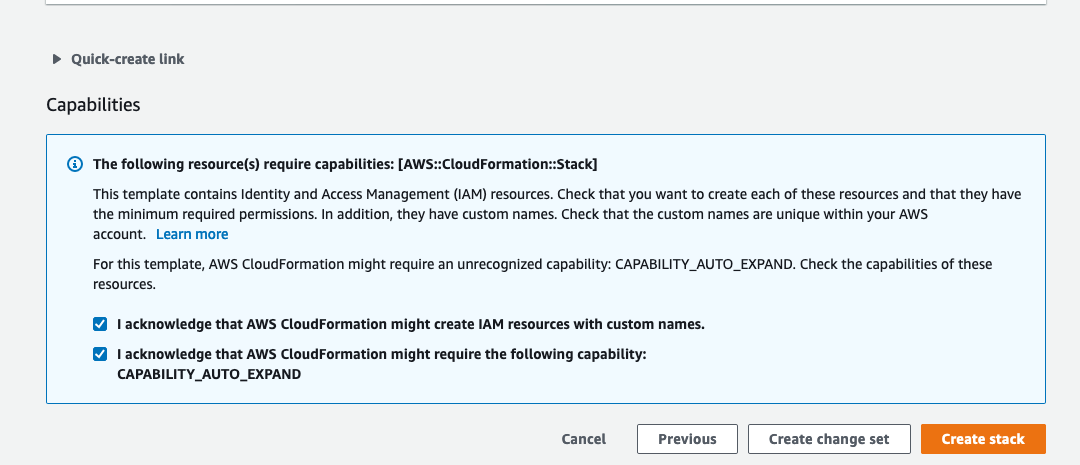Launch with the orange Create stack button

tap(983, 439)
